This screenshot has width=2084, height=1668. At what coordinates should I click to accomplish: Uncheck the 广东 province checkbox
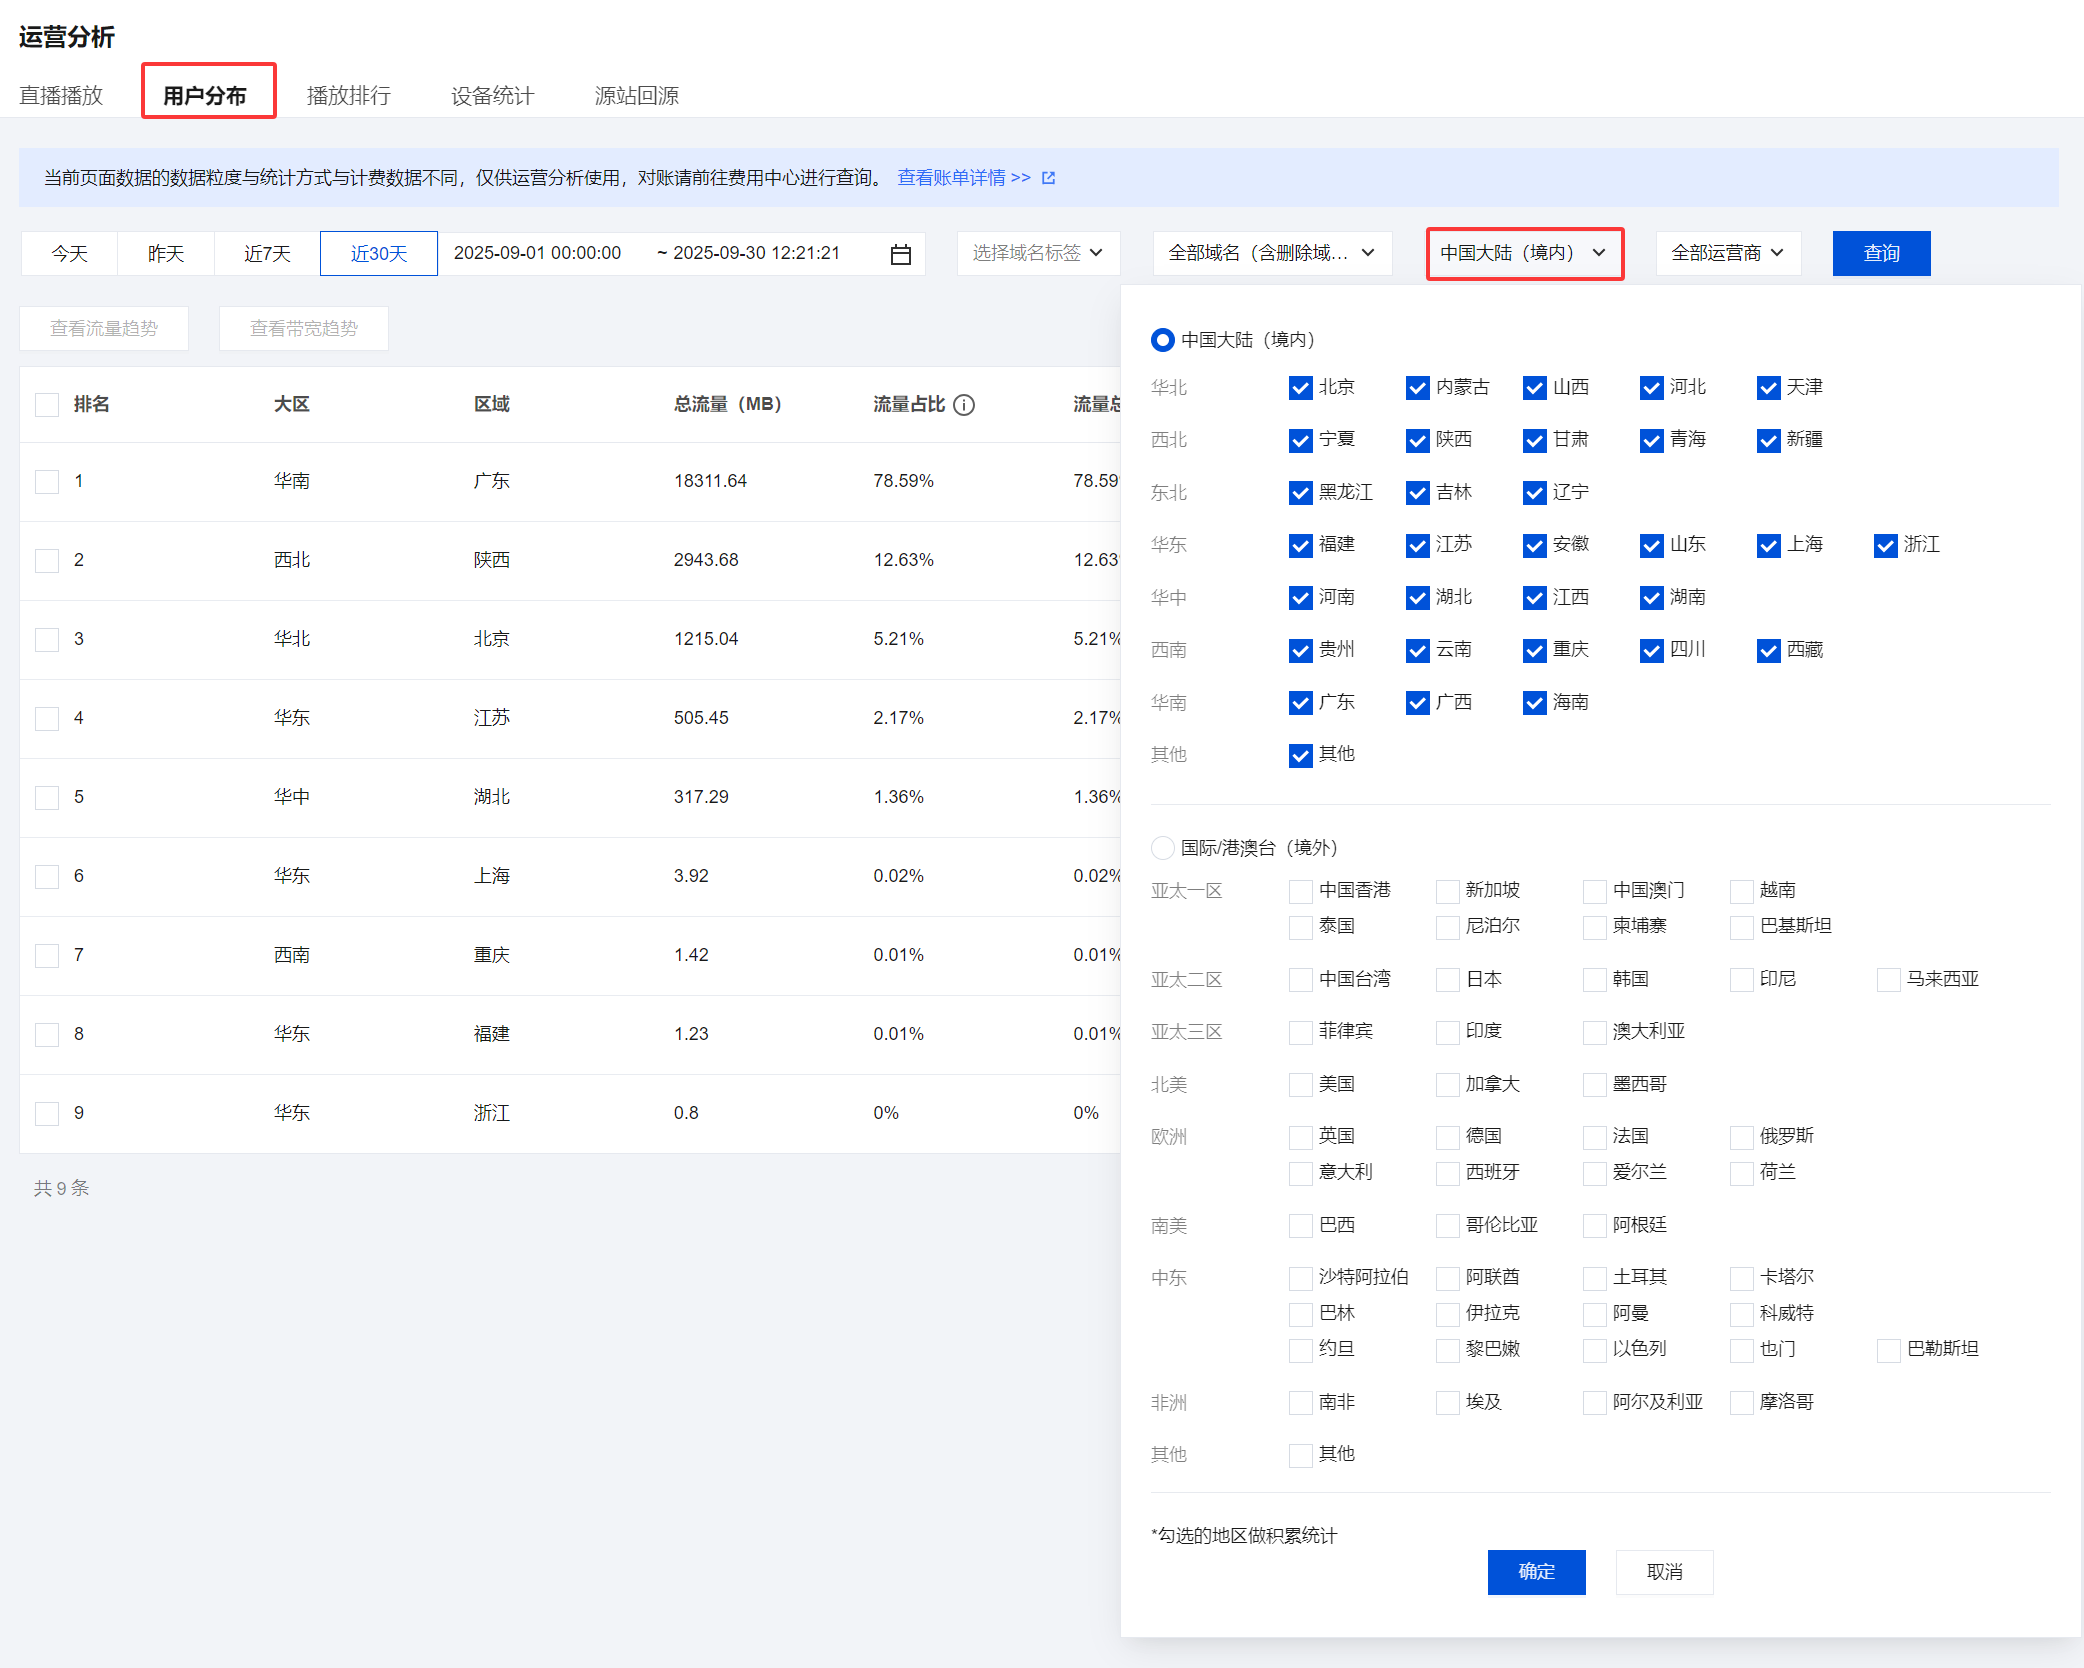pyautogui.click(x=1300, y=703)
